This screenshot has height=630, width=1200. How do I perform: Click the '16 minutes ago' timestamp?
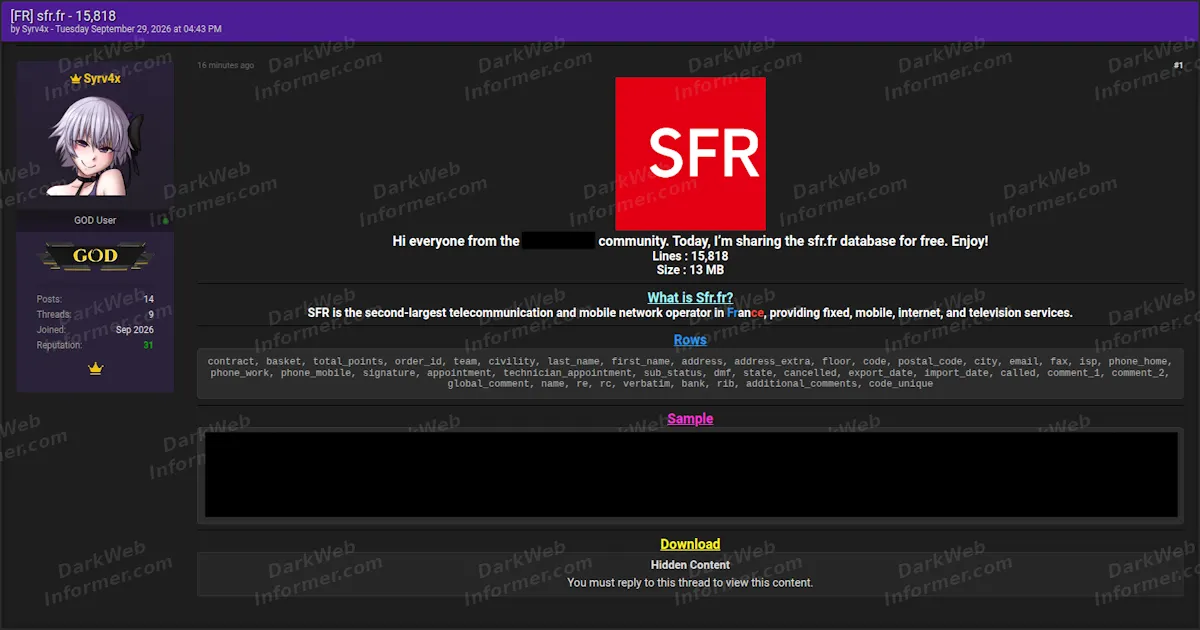pos(225,65)
